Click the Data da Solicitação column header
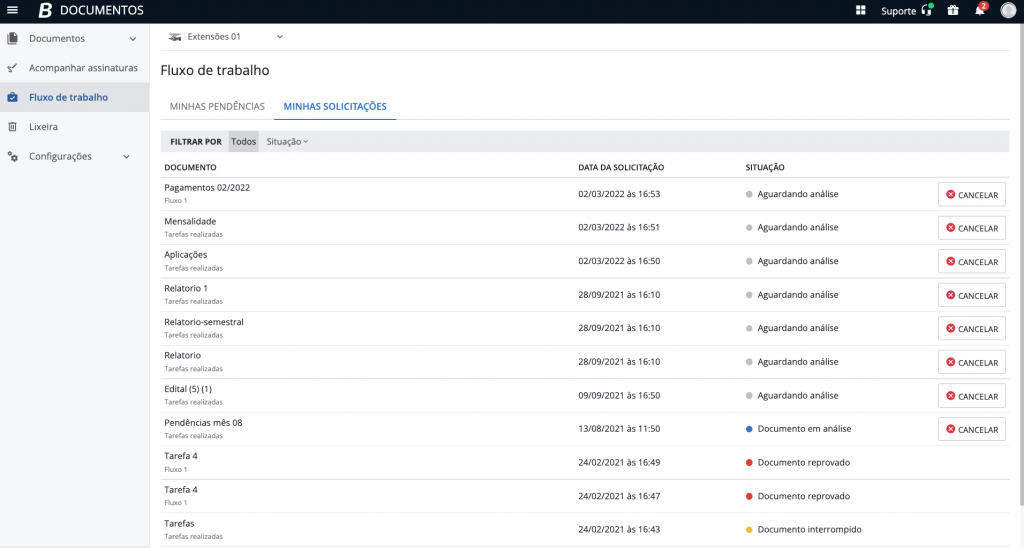The height and width of the screenshot is (548, 1024). [621, 167]
